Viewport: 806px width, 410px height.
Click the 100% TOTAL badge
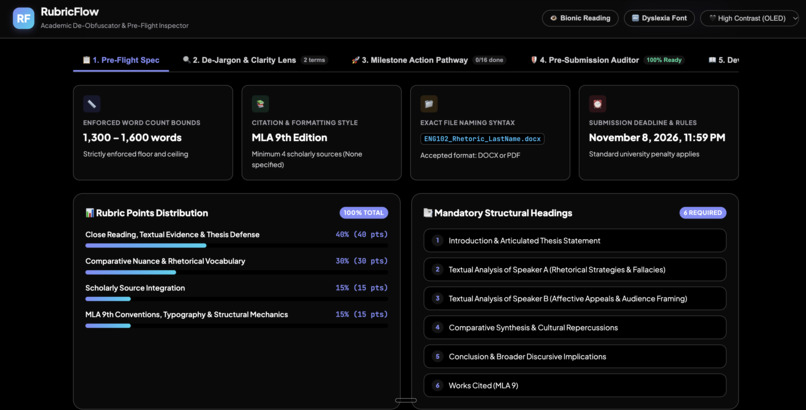tap(363, 213)
